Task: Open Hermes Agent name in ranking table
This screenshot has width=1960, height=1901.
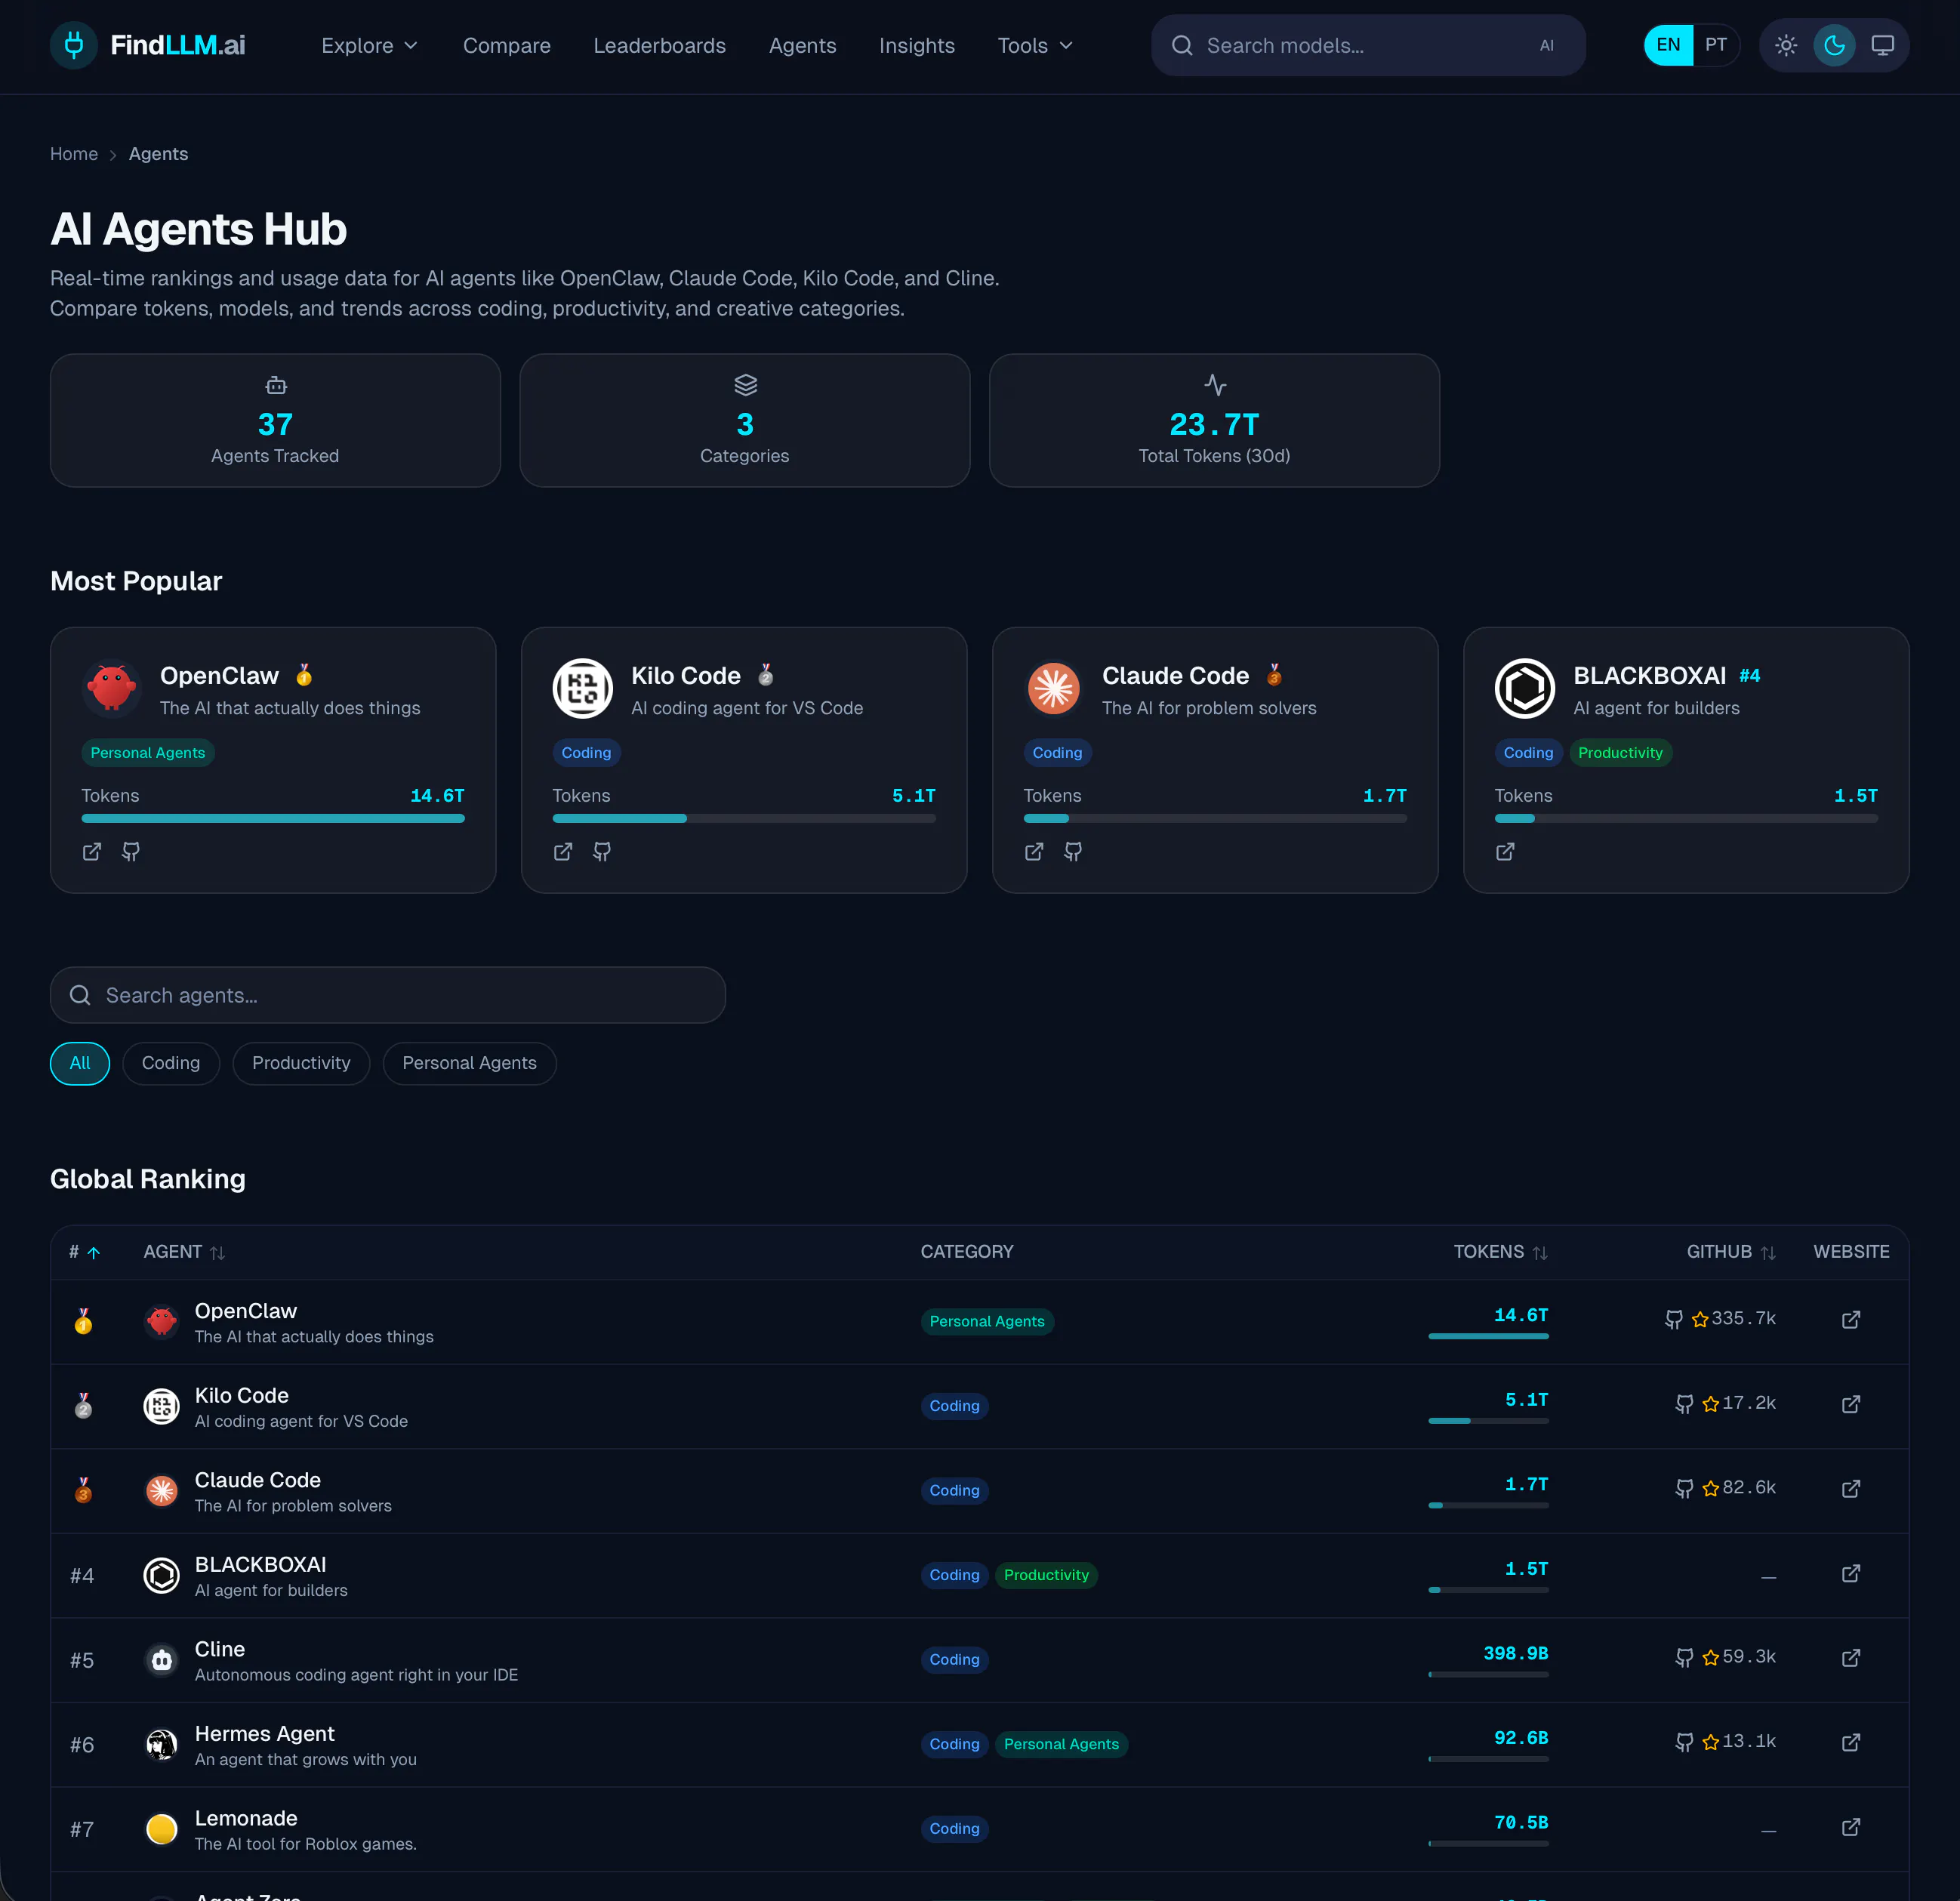Action: 265,1734
